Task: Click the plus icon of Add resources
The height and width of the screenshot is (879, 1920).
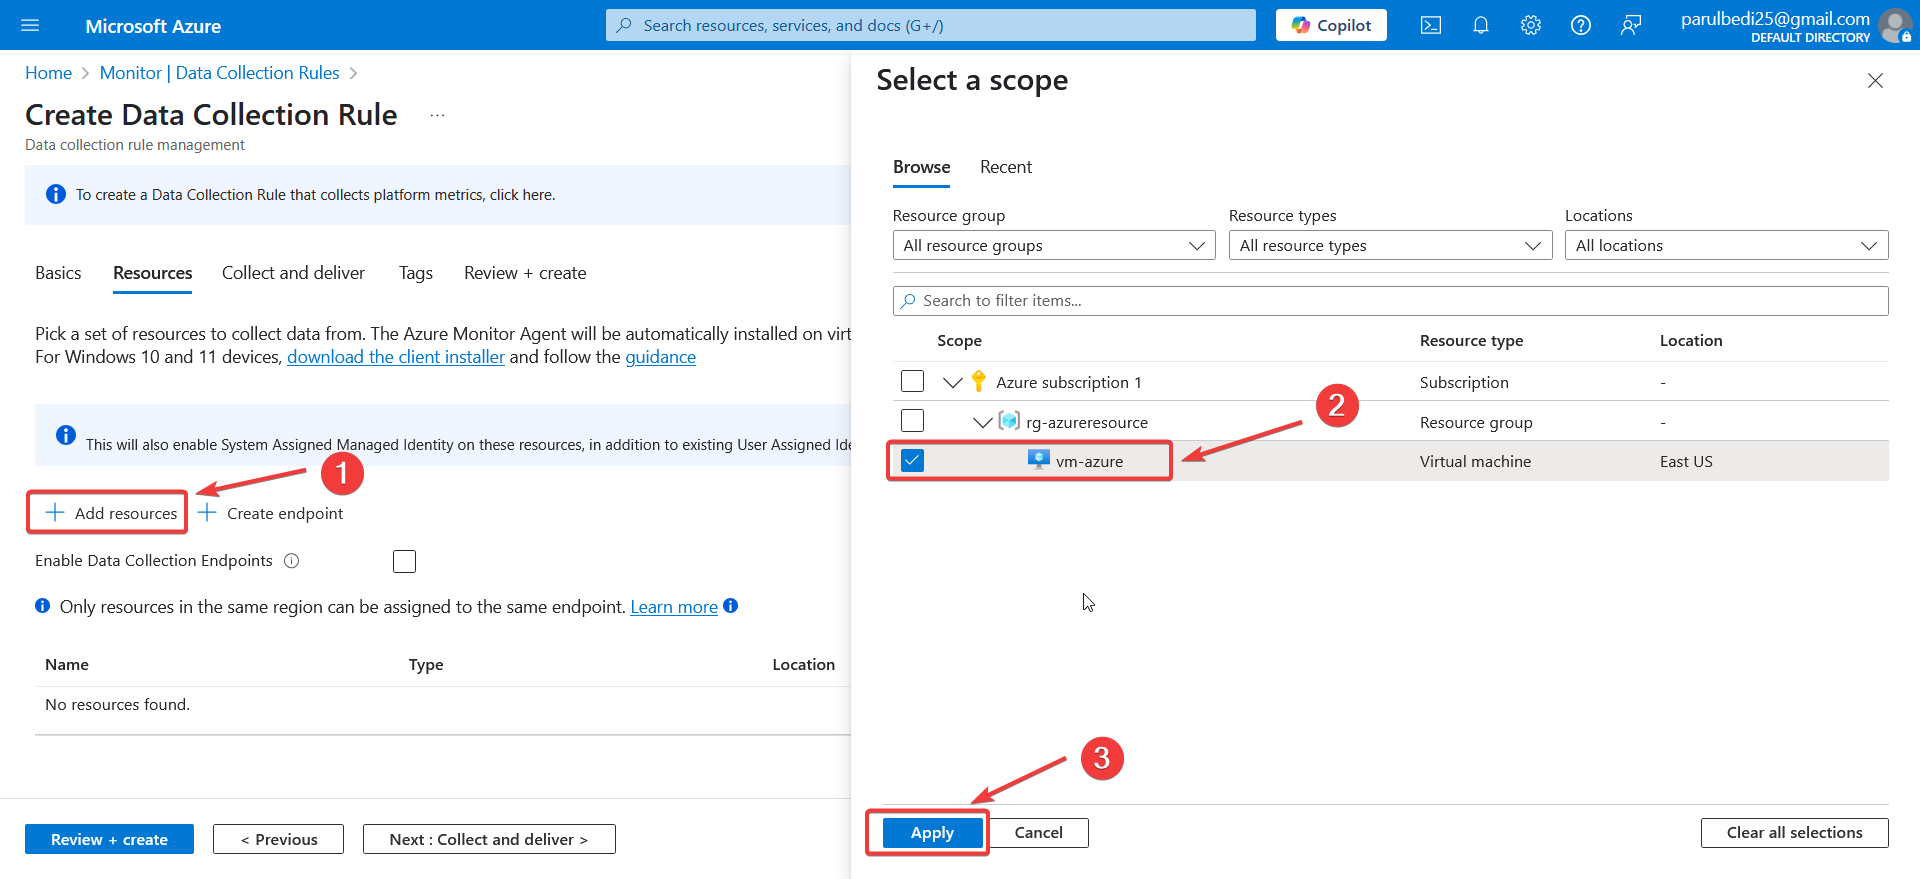Action: [55, 513]
